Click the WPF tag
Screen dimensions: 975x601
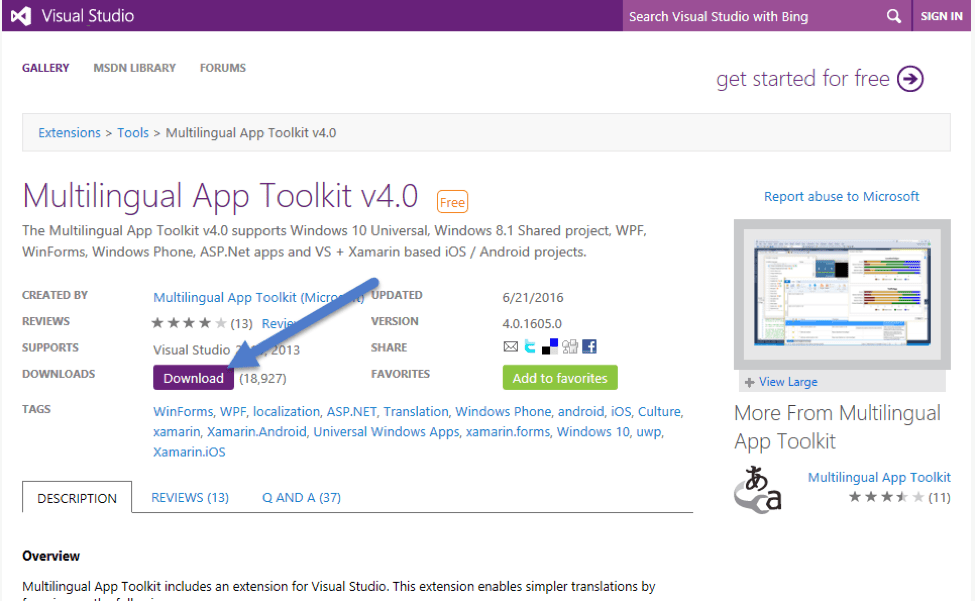(x=233, y=411)
